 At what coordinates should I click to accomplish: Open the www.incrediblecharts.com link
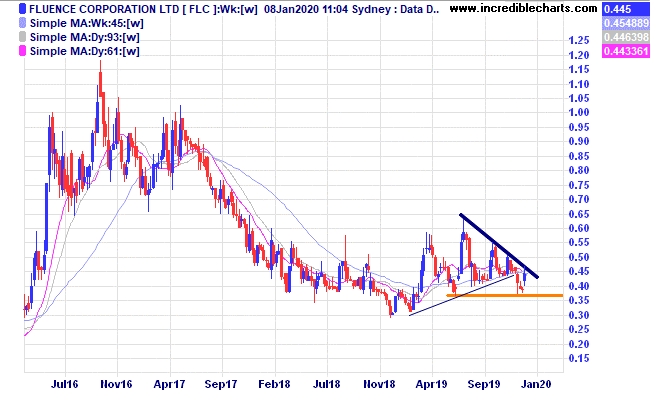point(524,8)
